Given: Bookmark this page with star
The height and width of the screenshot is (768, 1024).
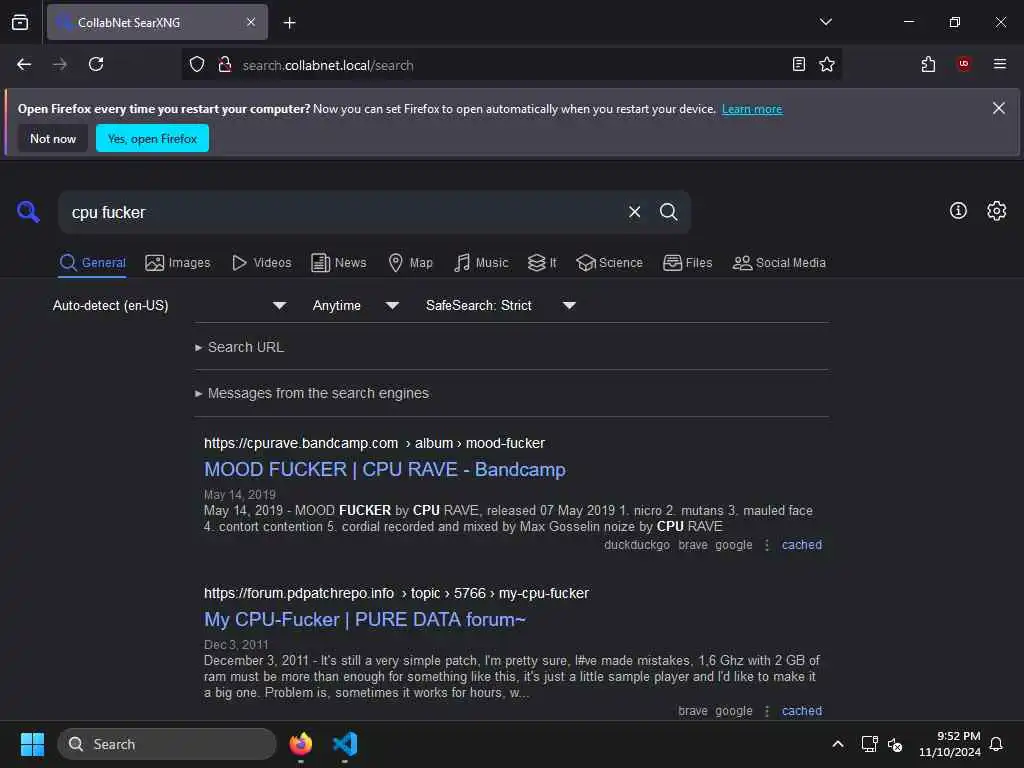Looking at the screenshot, I should tap(827, 64).
